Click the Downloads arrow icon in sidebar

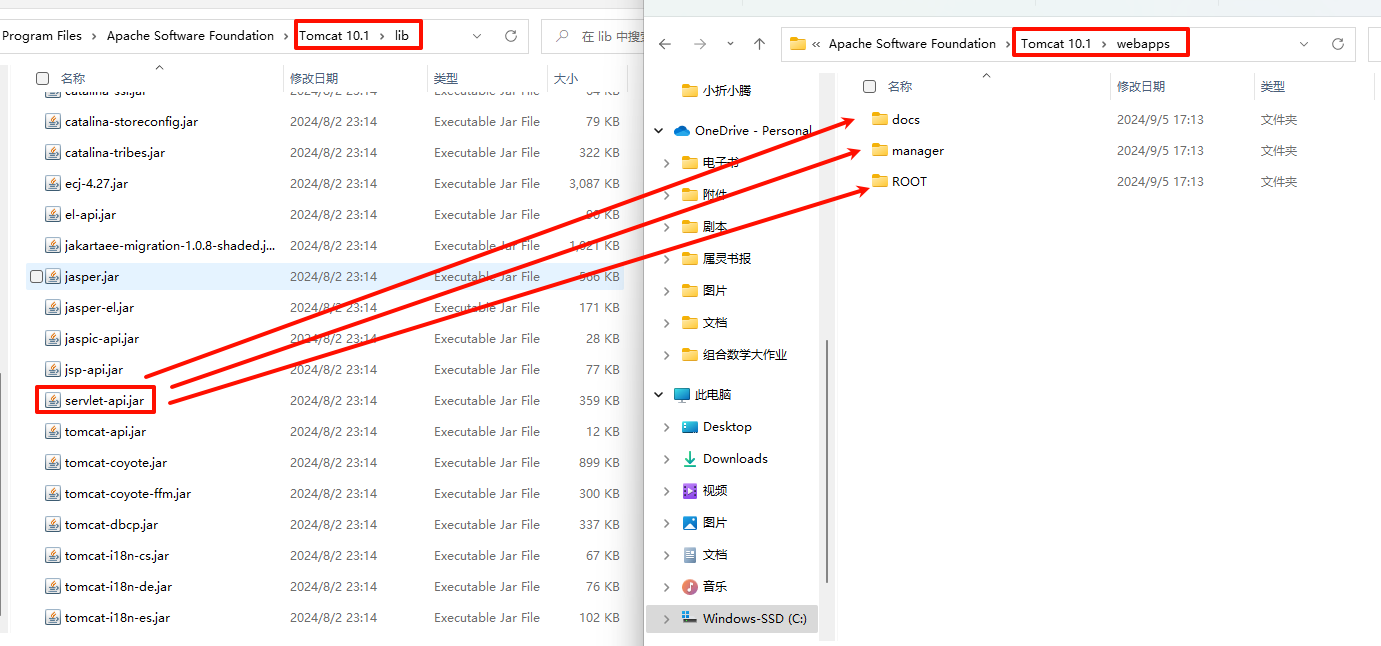[x=690, y=459]
